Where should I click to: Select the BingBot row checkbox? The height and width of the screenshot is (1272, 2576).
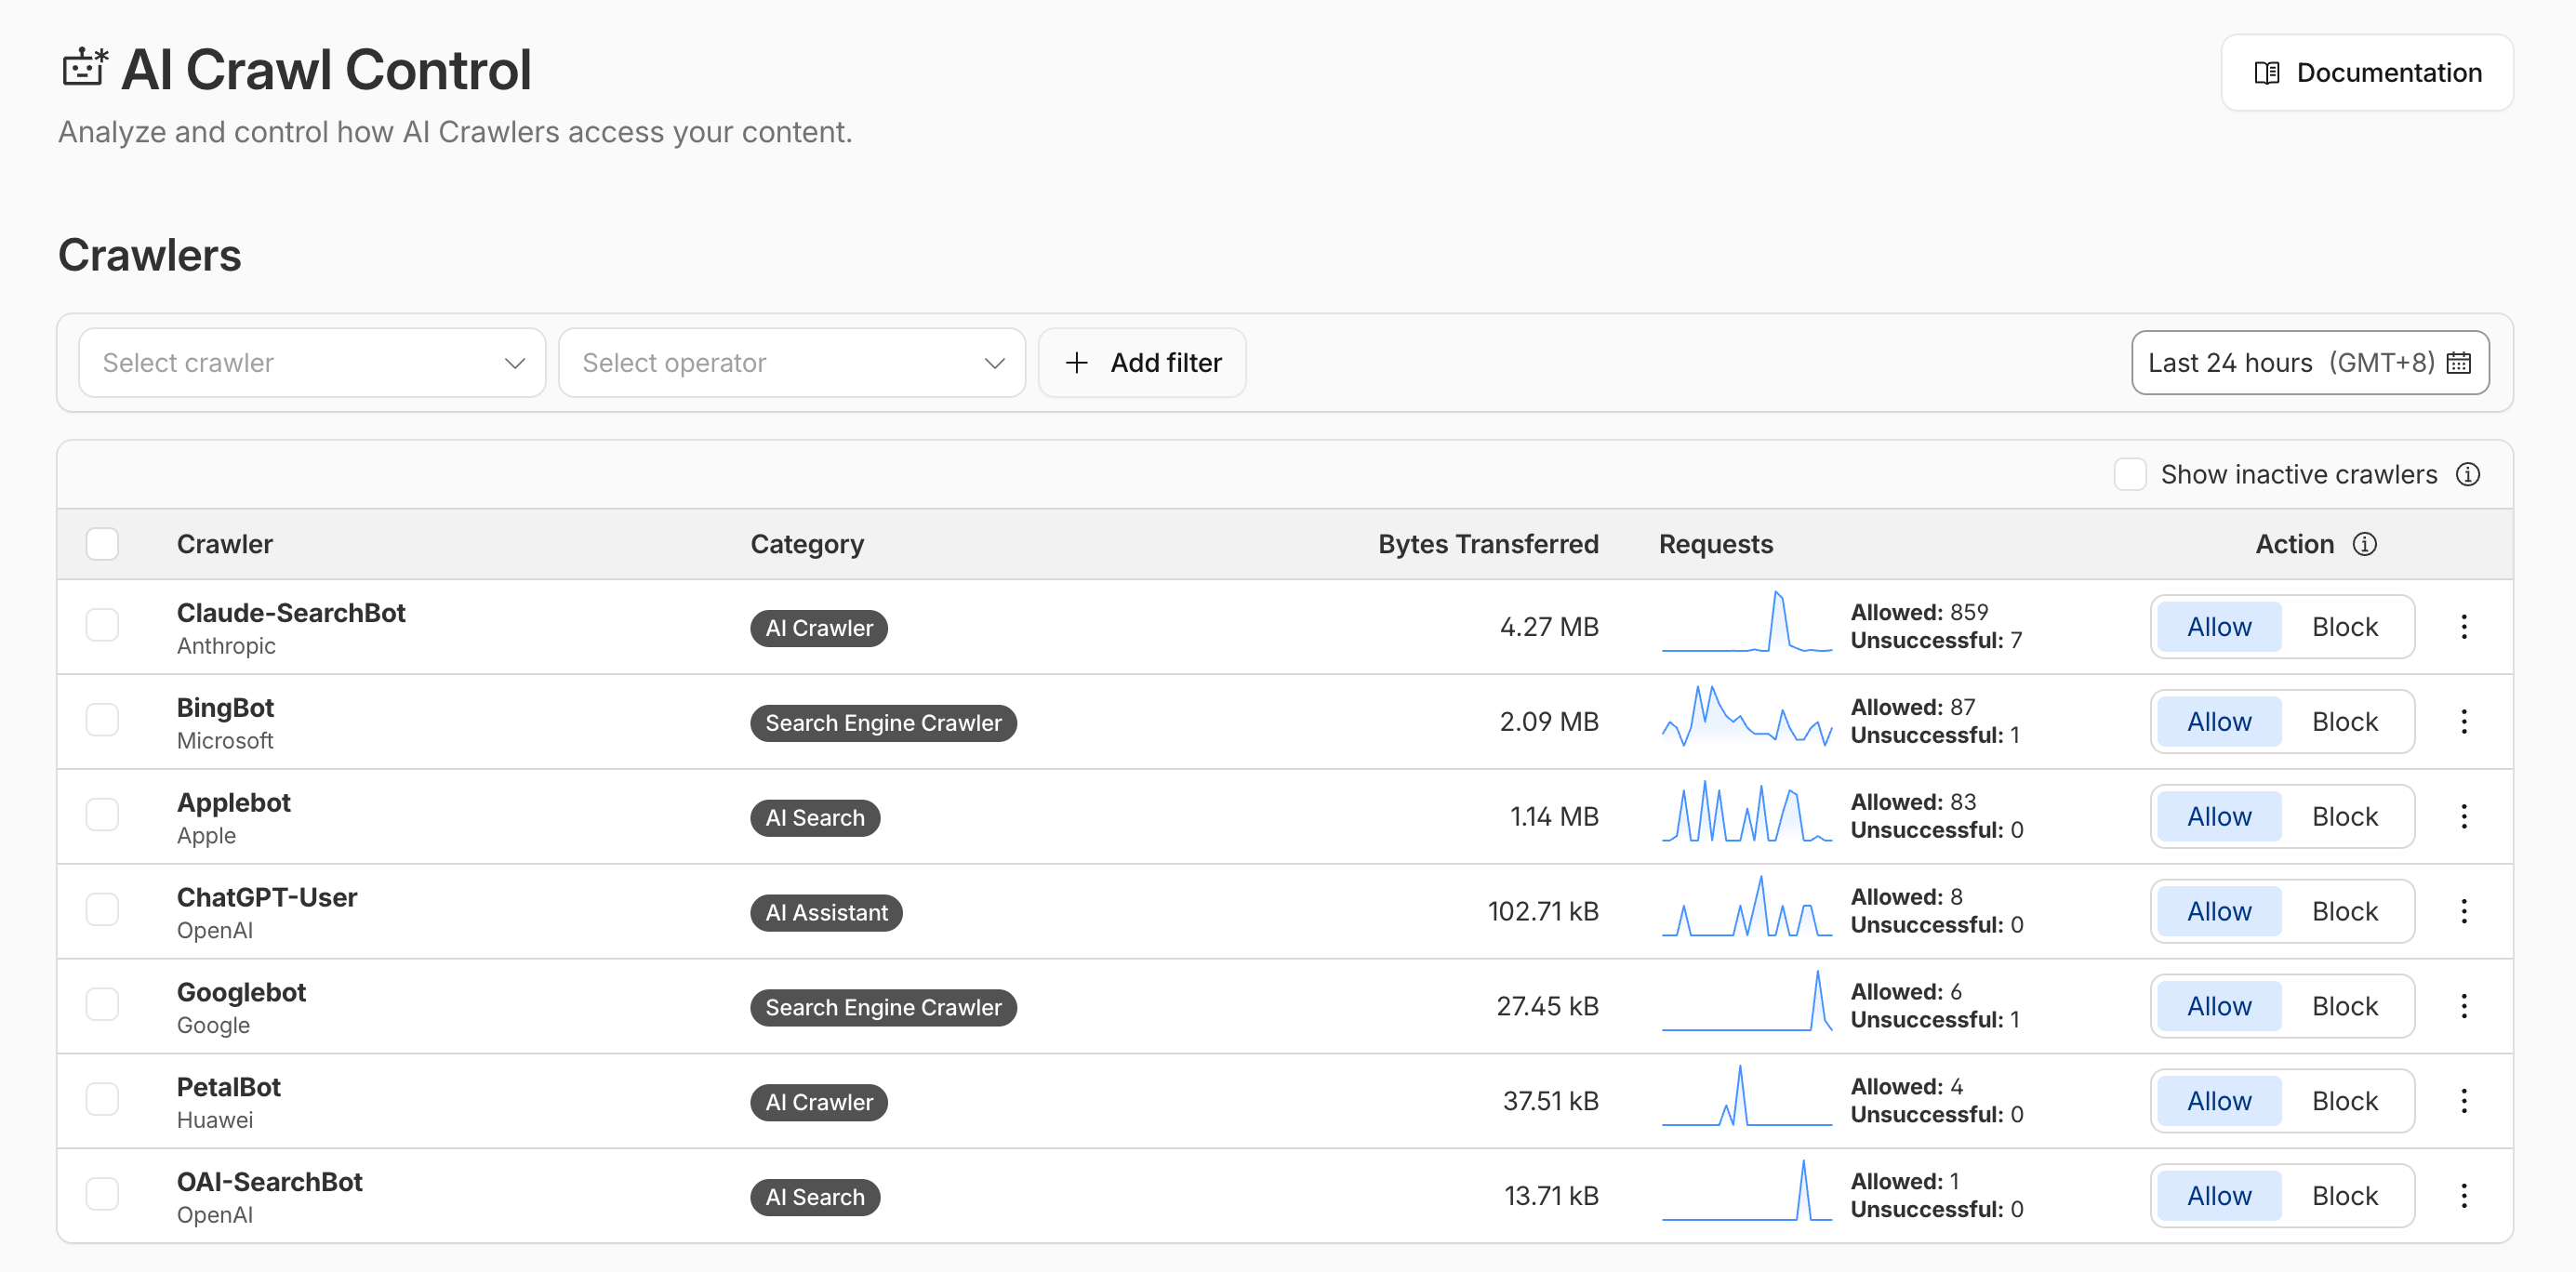102,721
